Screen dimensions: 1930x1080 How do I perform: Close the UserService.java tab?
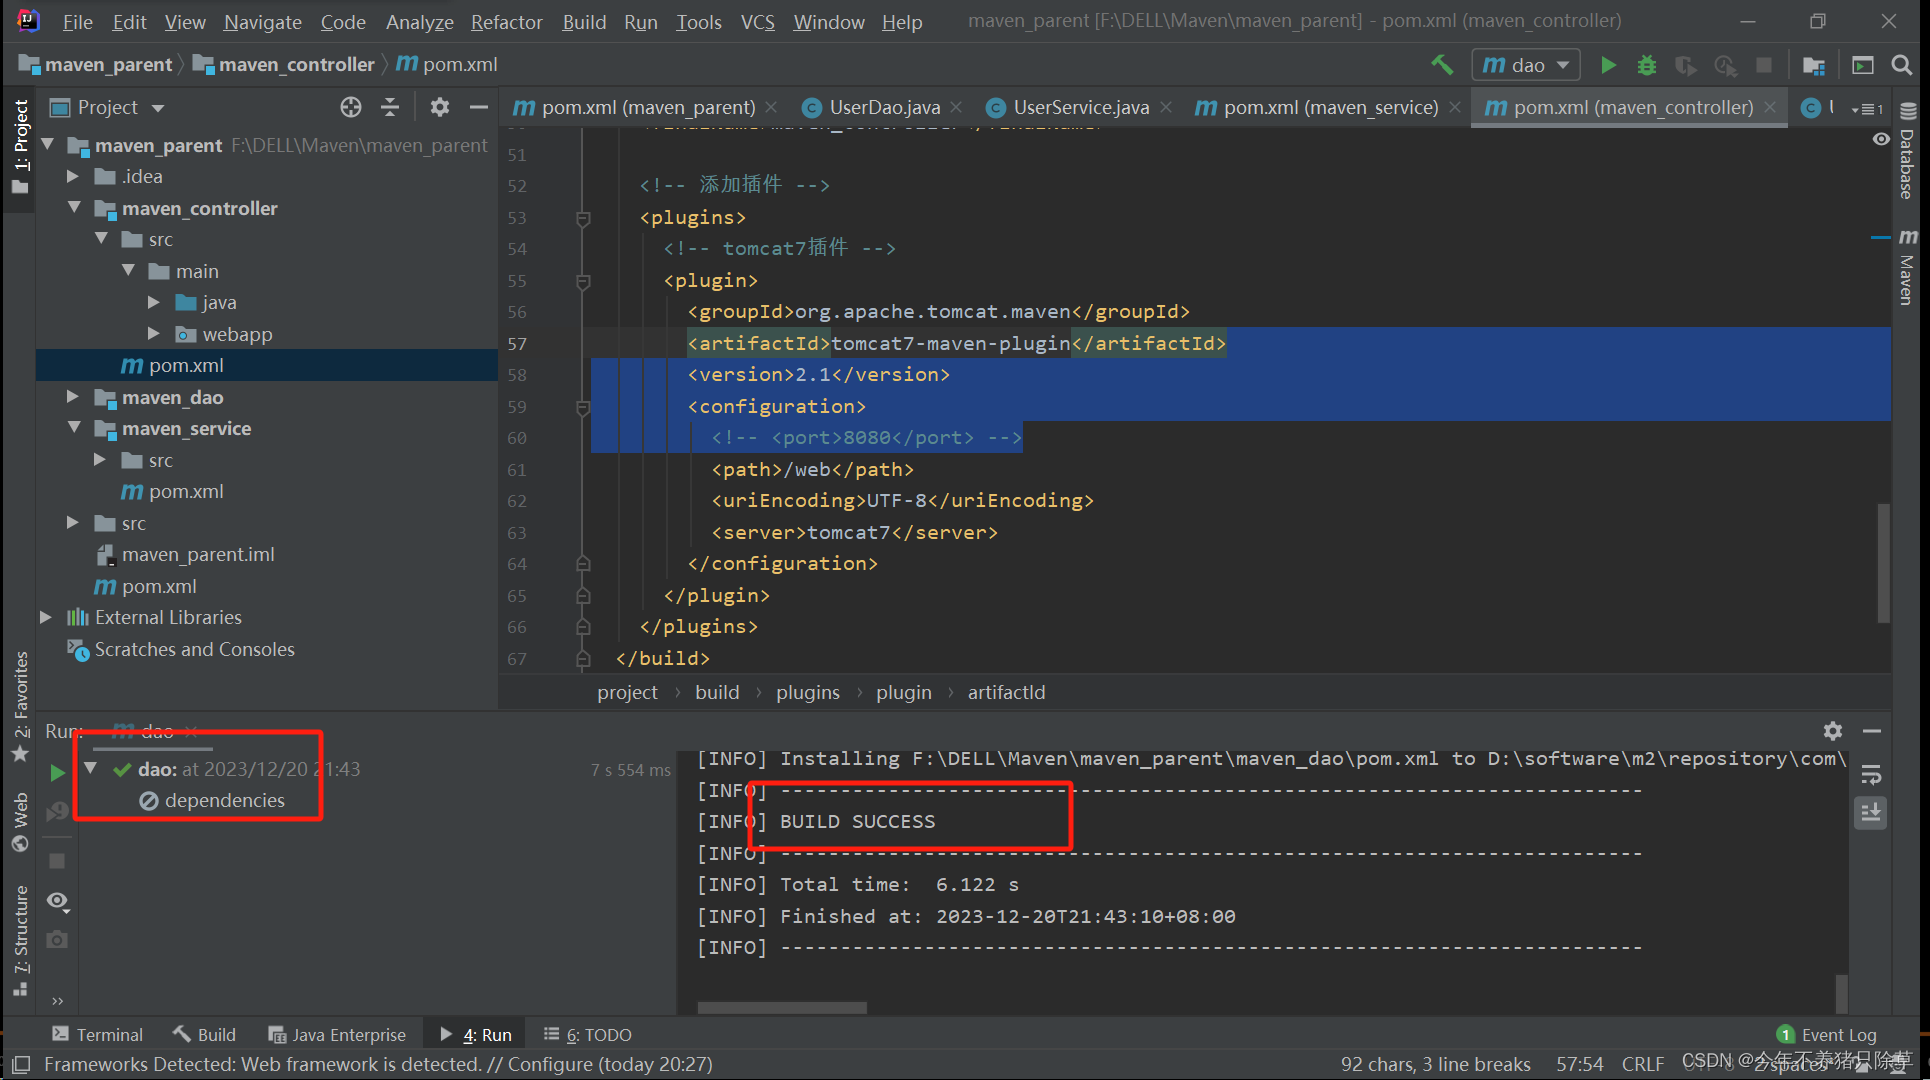(x=1166, y=107)
